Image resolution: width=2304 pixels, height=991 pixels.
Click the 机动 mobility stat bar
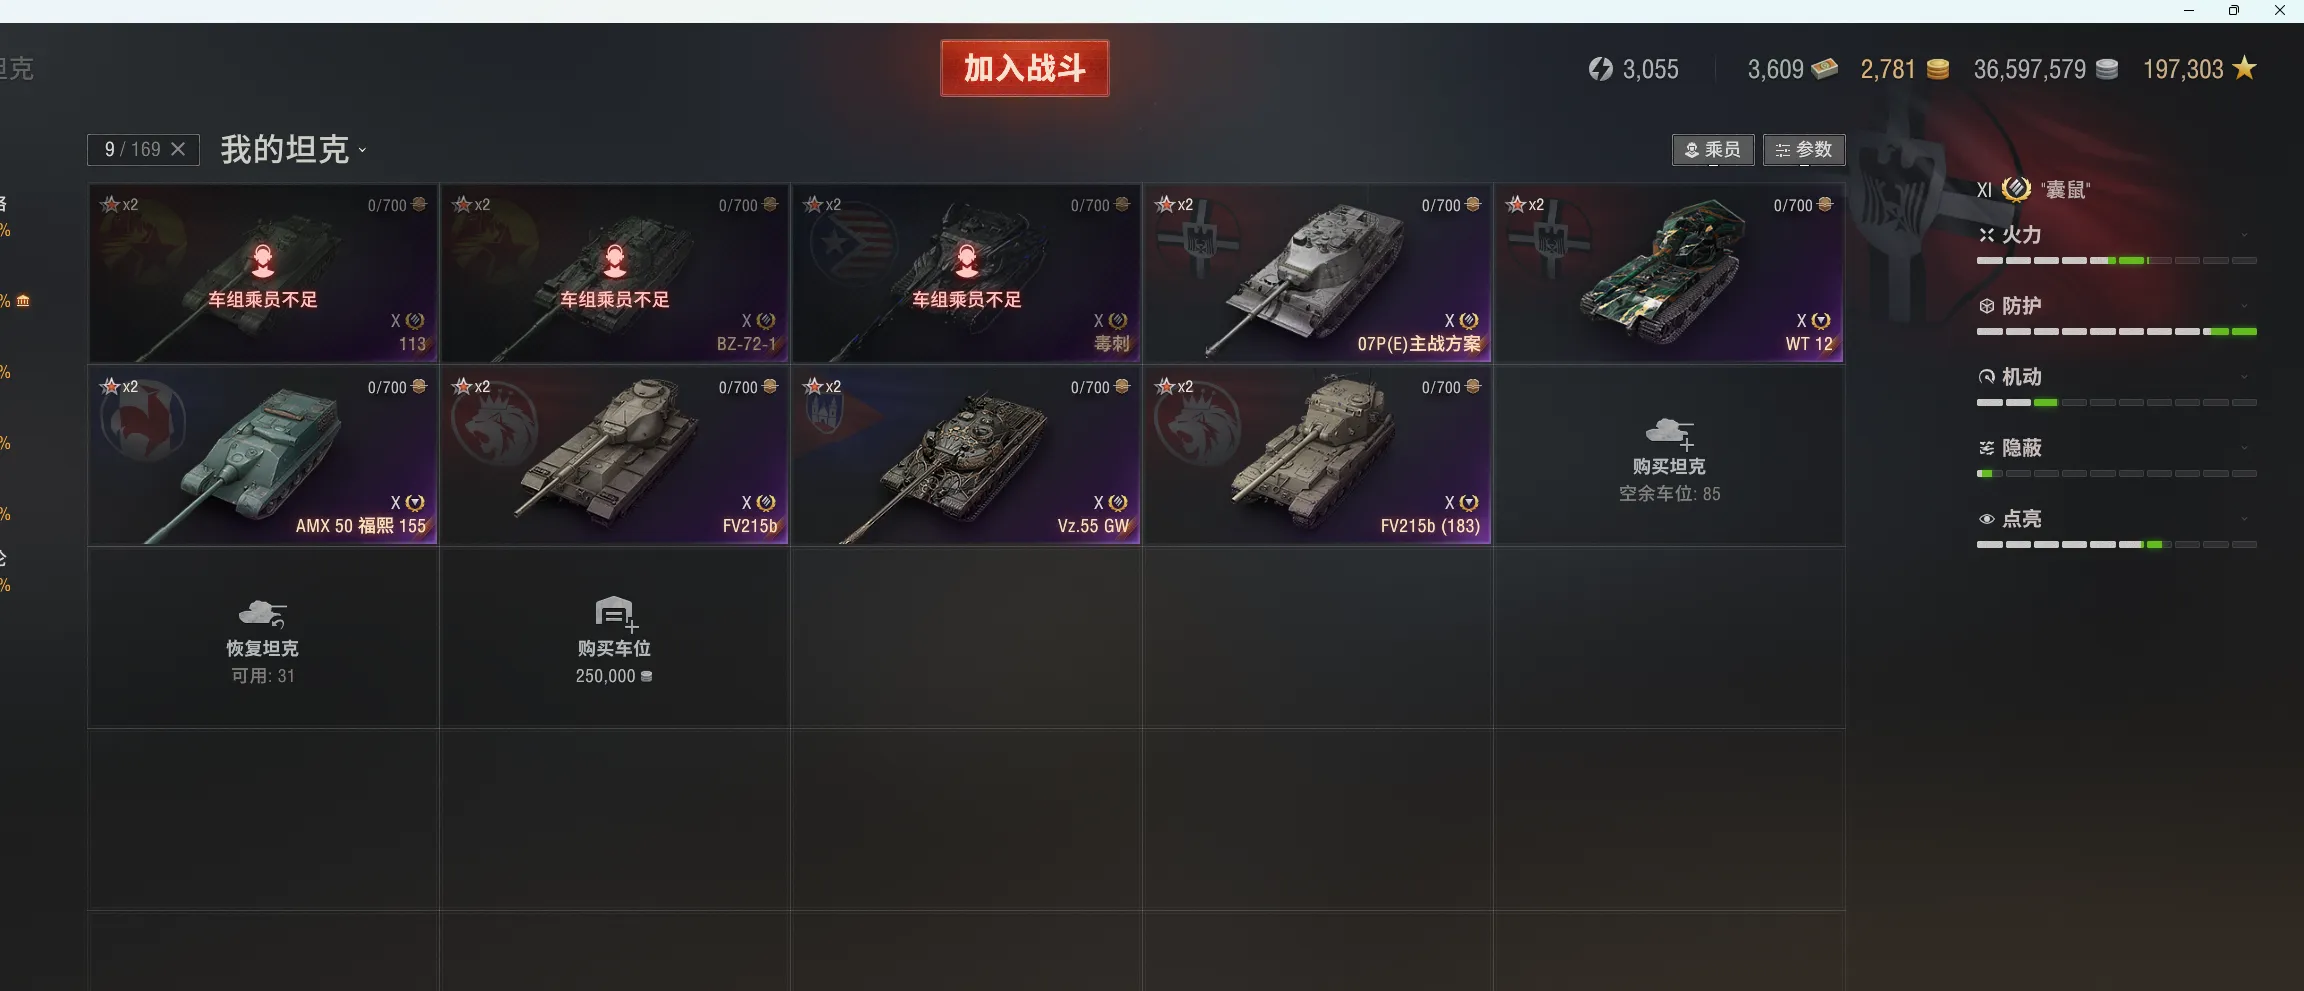(2116, 402)
